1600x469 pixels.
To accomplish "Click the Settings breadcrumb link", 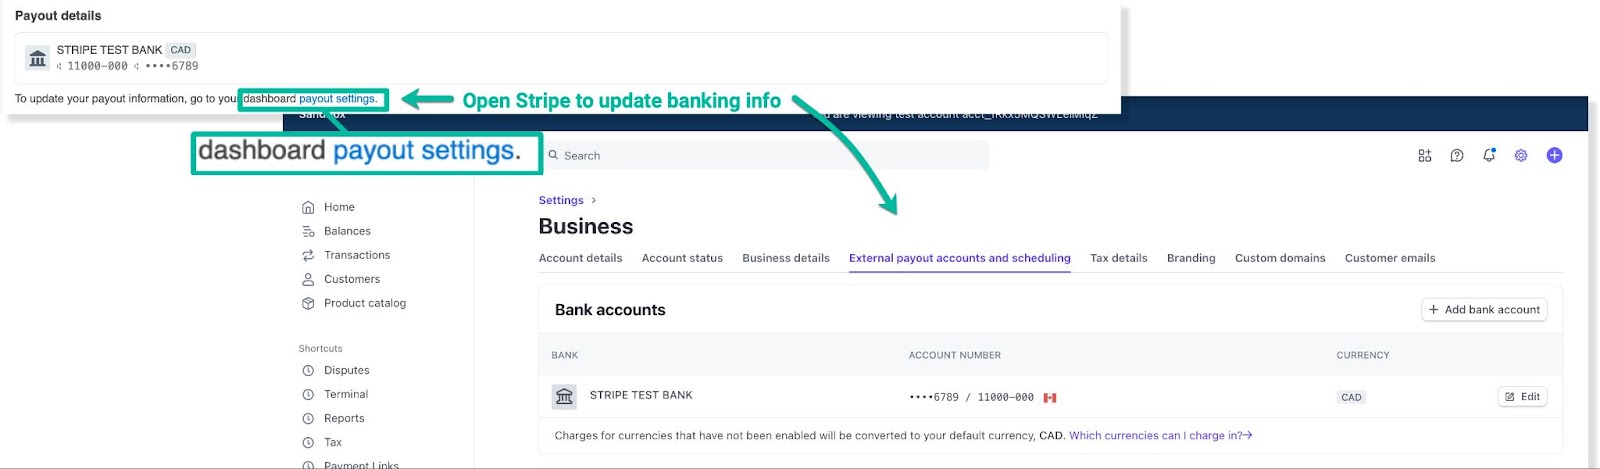I will click(x=561, y=200).
